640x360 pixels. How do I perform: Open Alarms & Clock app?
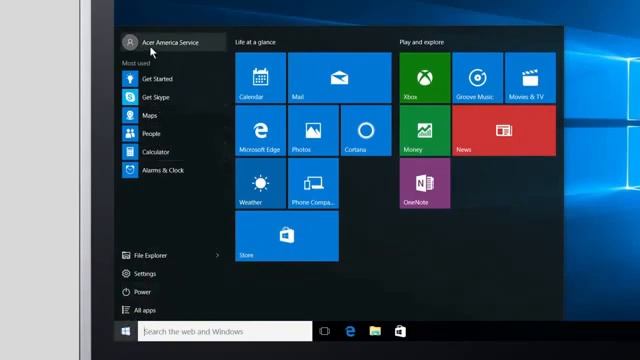[x=173, y=170]
